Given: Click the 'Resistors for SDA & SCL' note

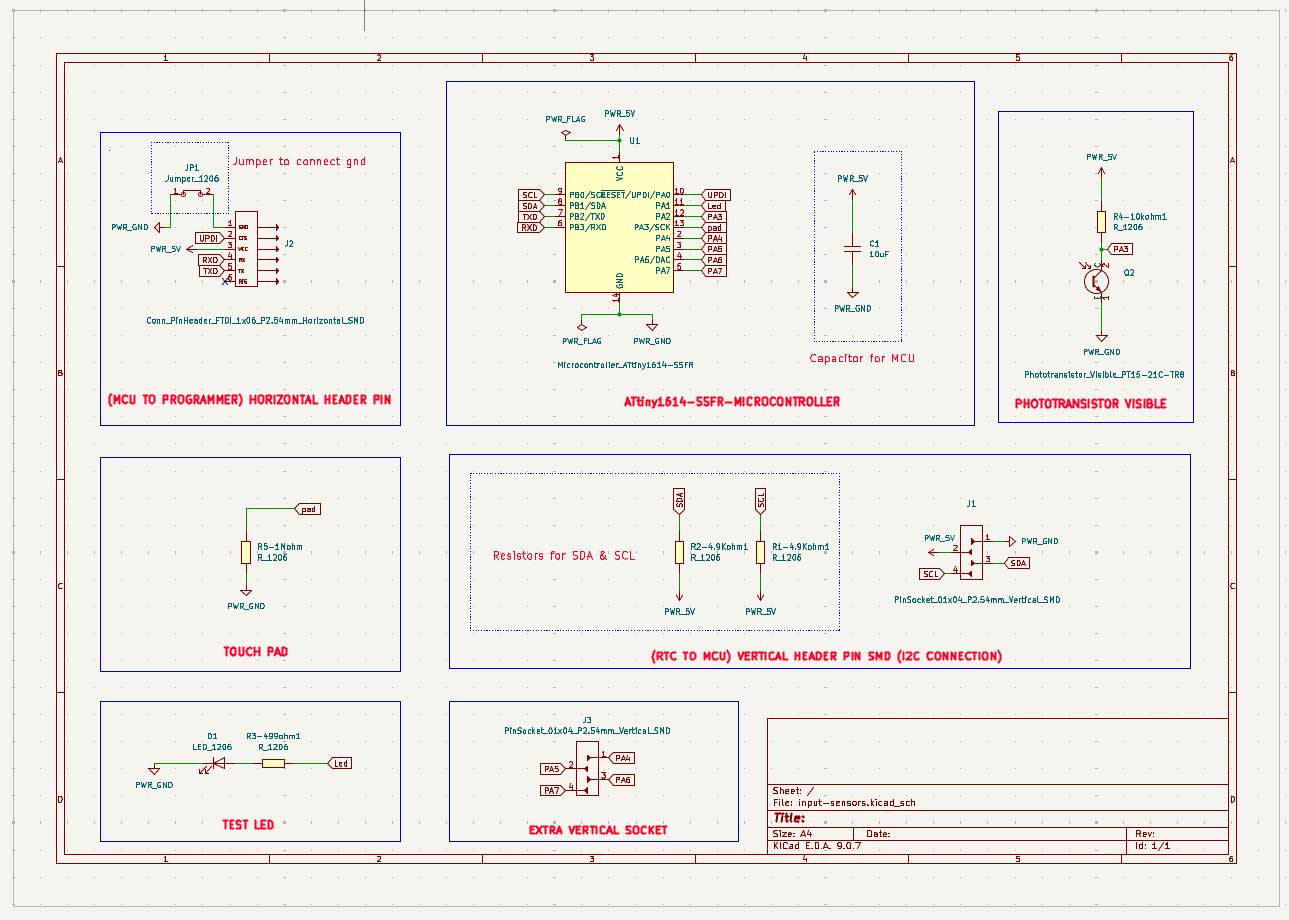Looking at the screenshot, I should 565,555.
